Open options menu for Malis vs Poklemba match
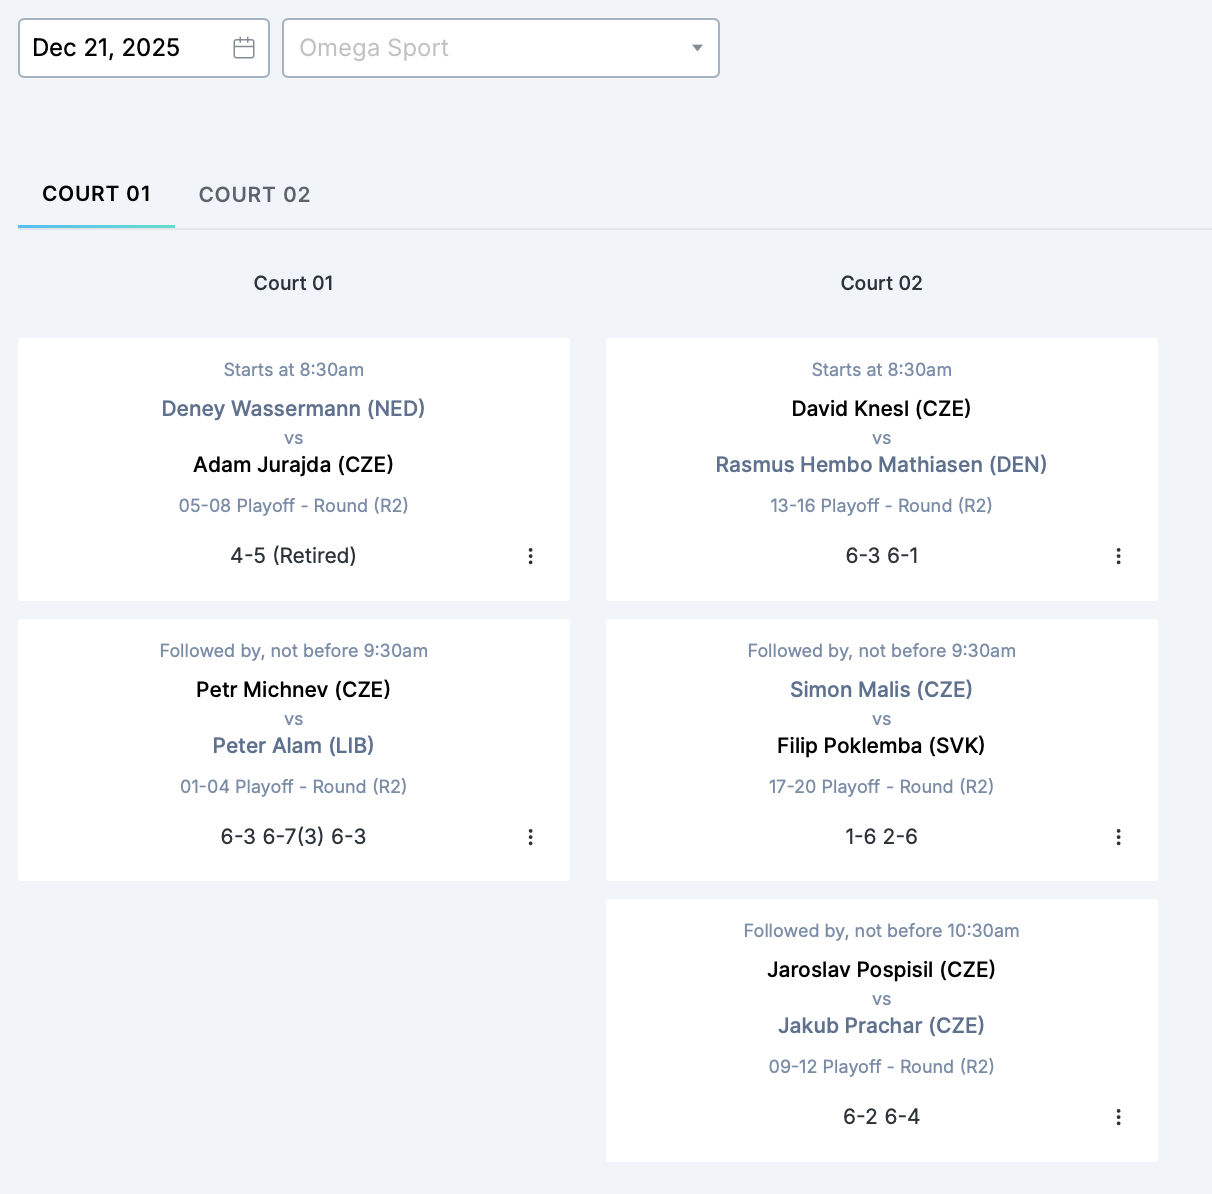This screenshot has width=1212, height=1194. click(x=1118, y=837)
